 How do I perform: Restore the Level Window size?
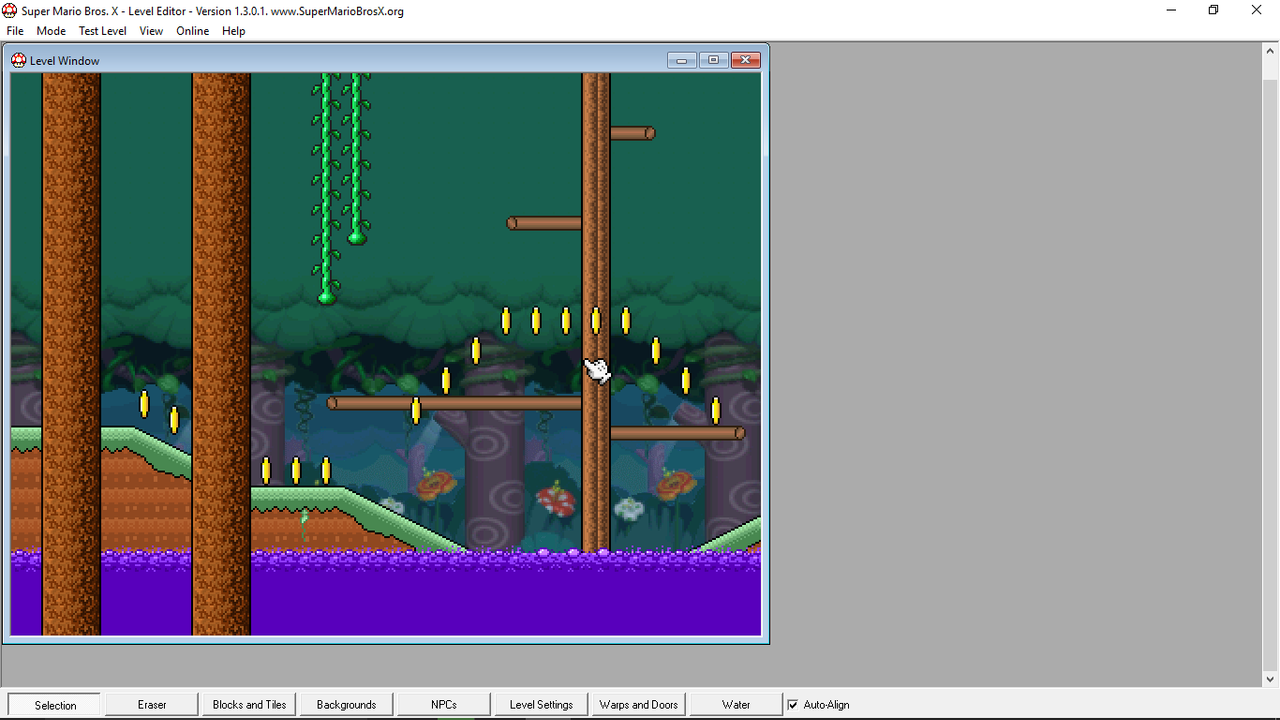(713, 59)
